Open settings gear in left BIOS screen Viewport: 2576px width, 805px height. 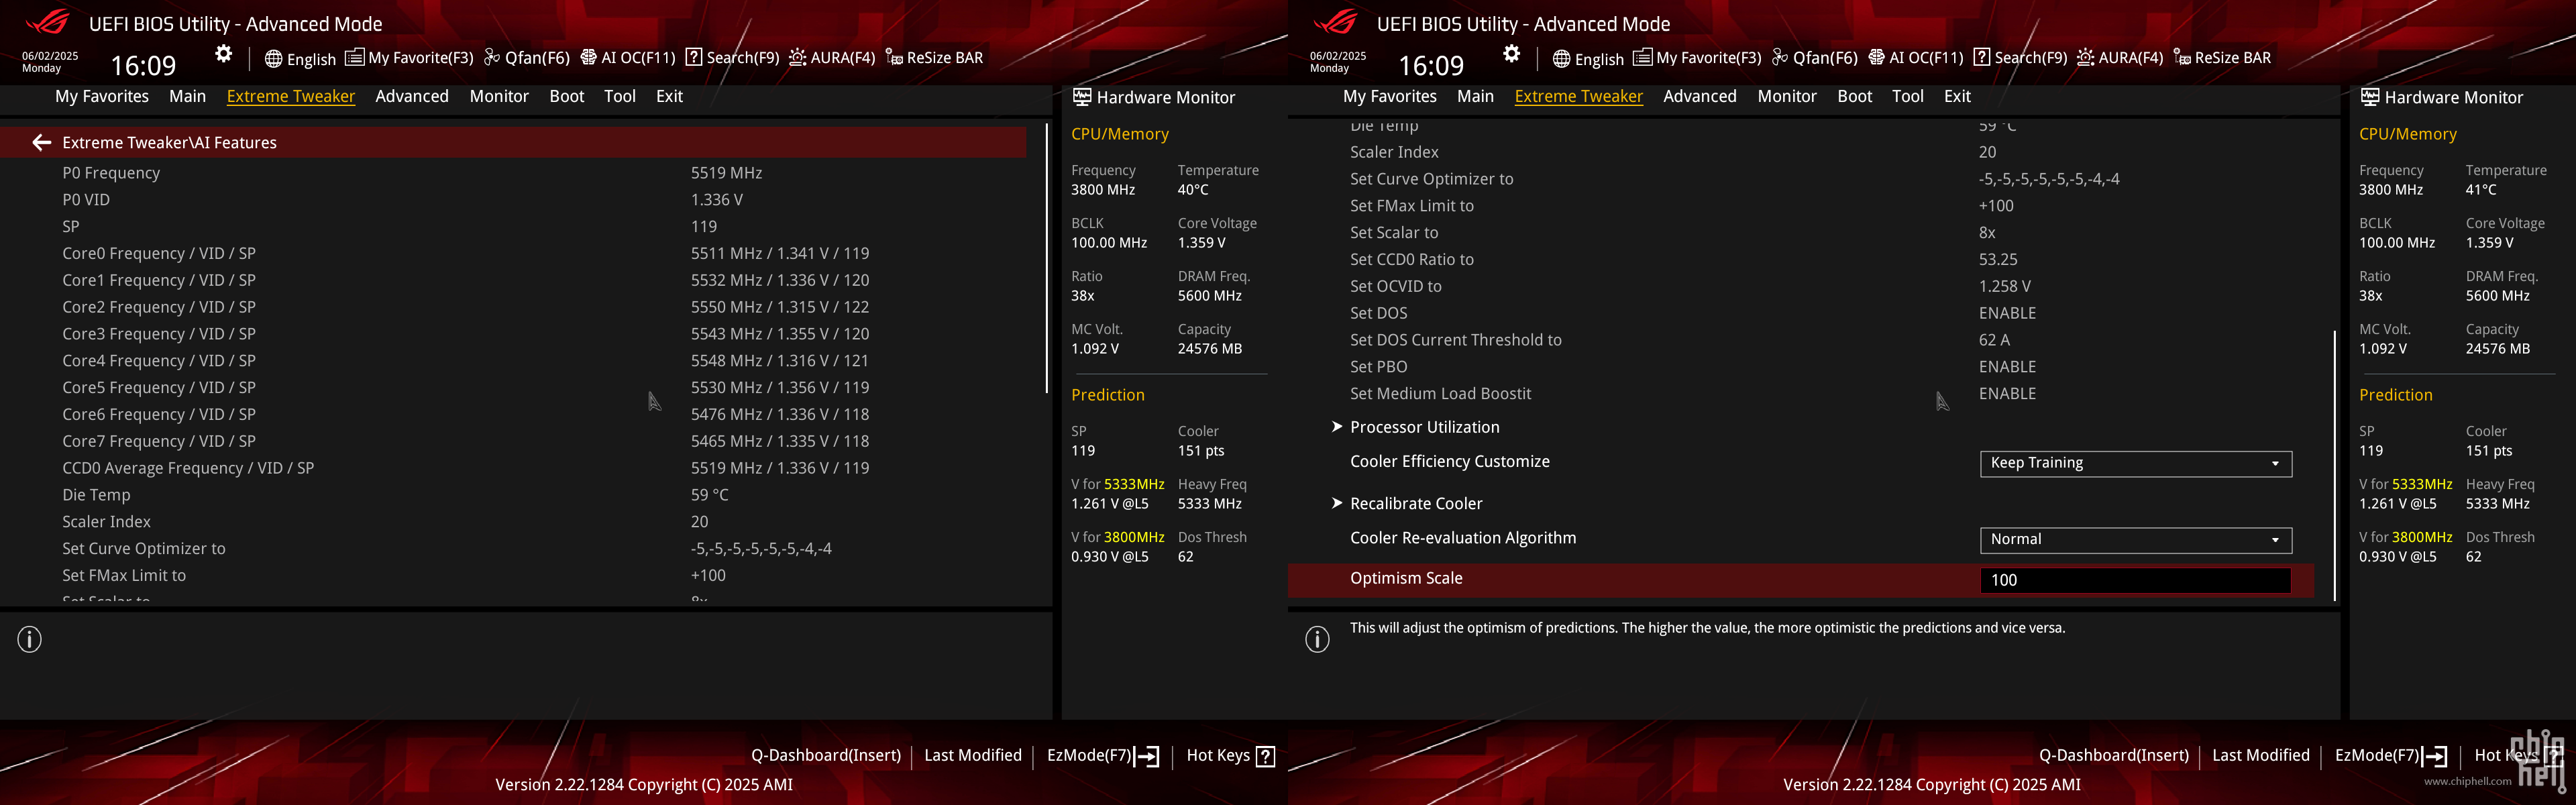coord(224,54)
